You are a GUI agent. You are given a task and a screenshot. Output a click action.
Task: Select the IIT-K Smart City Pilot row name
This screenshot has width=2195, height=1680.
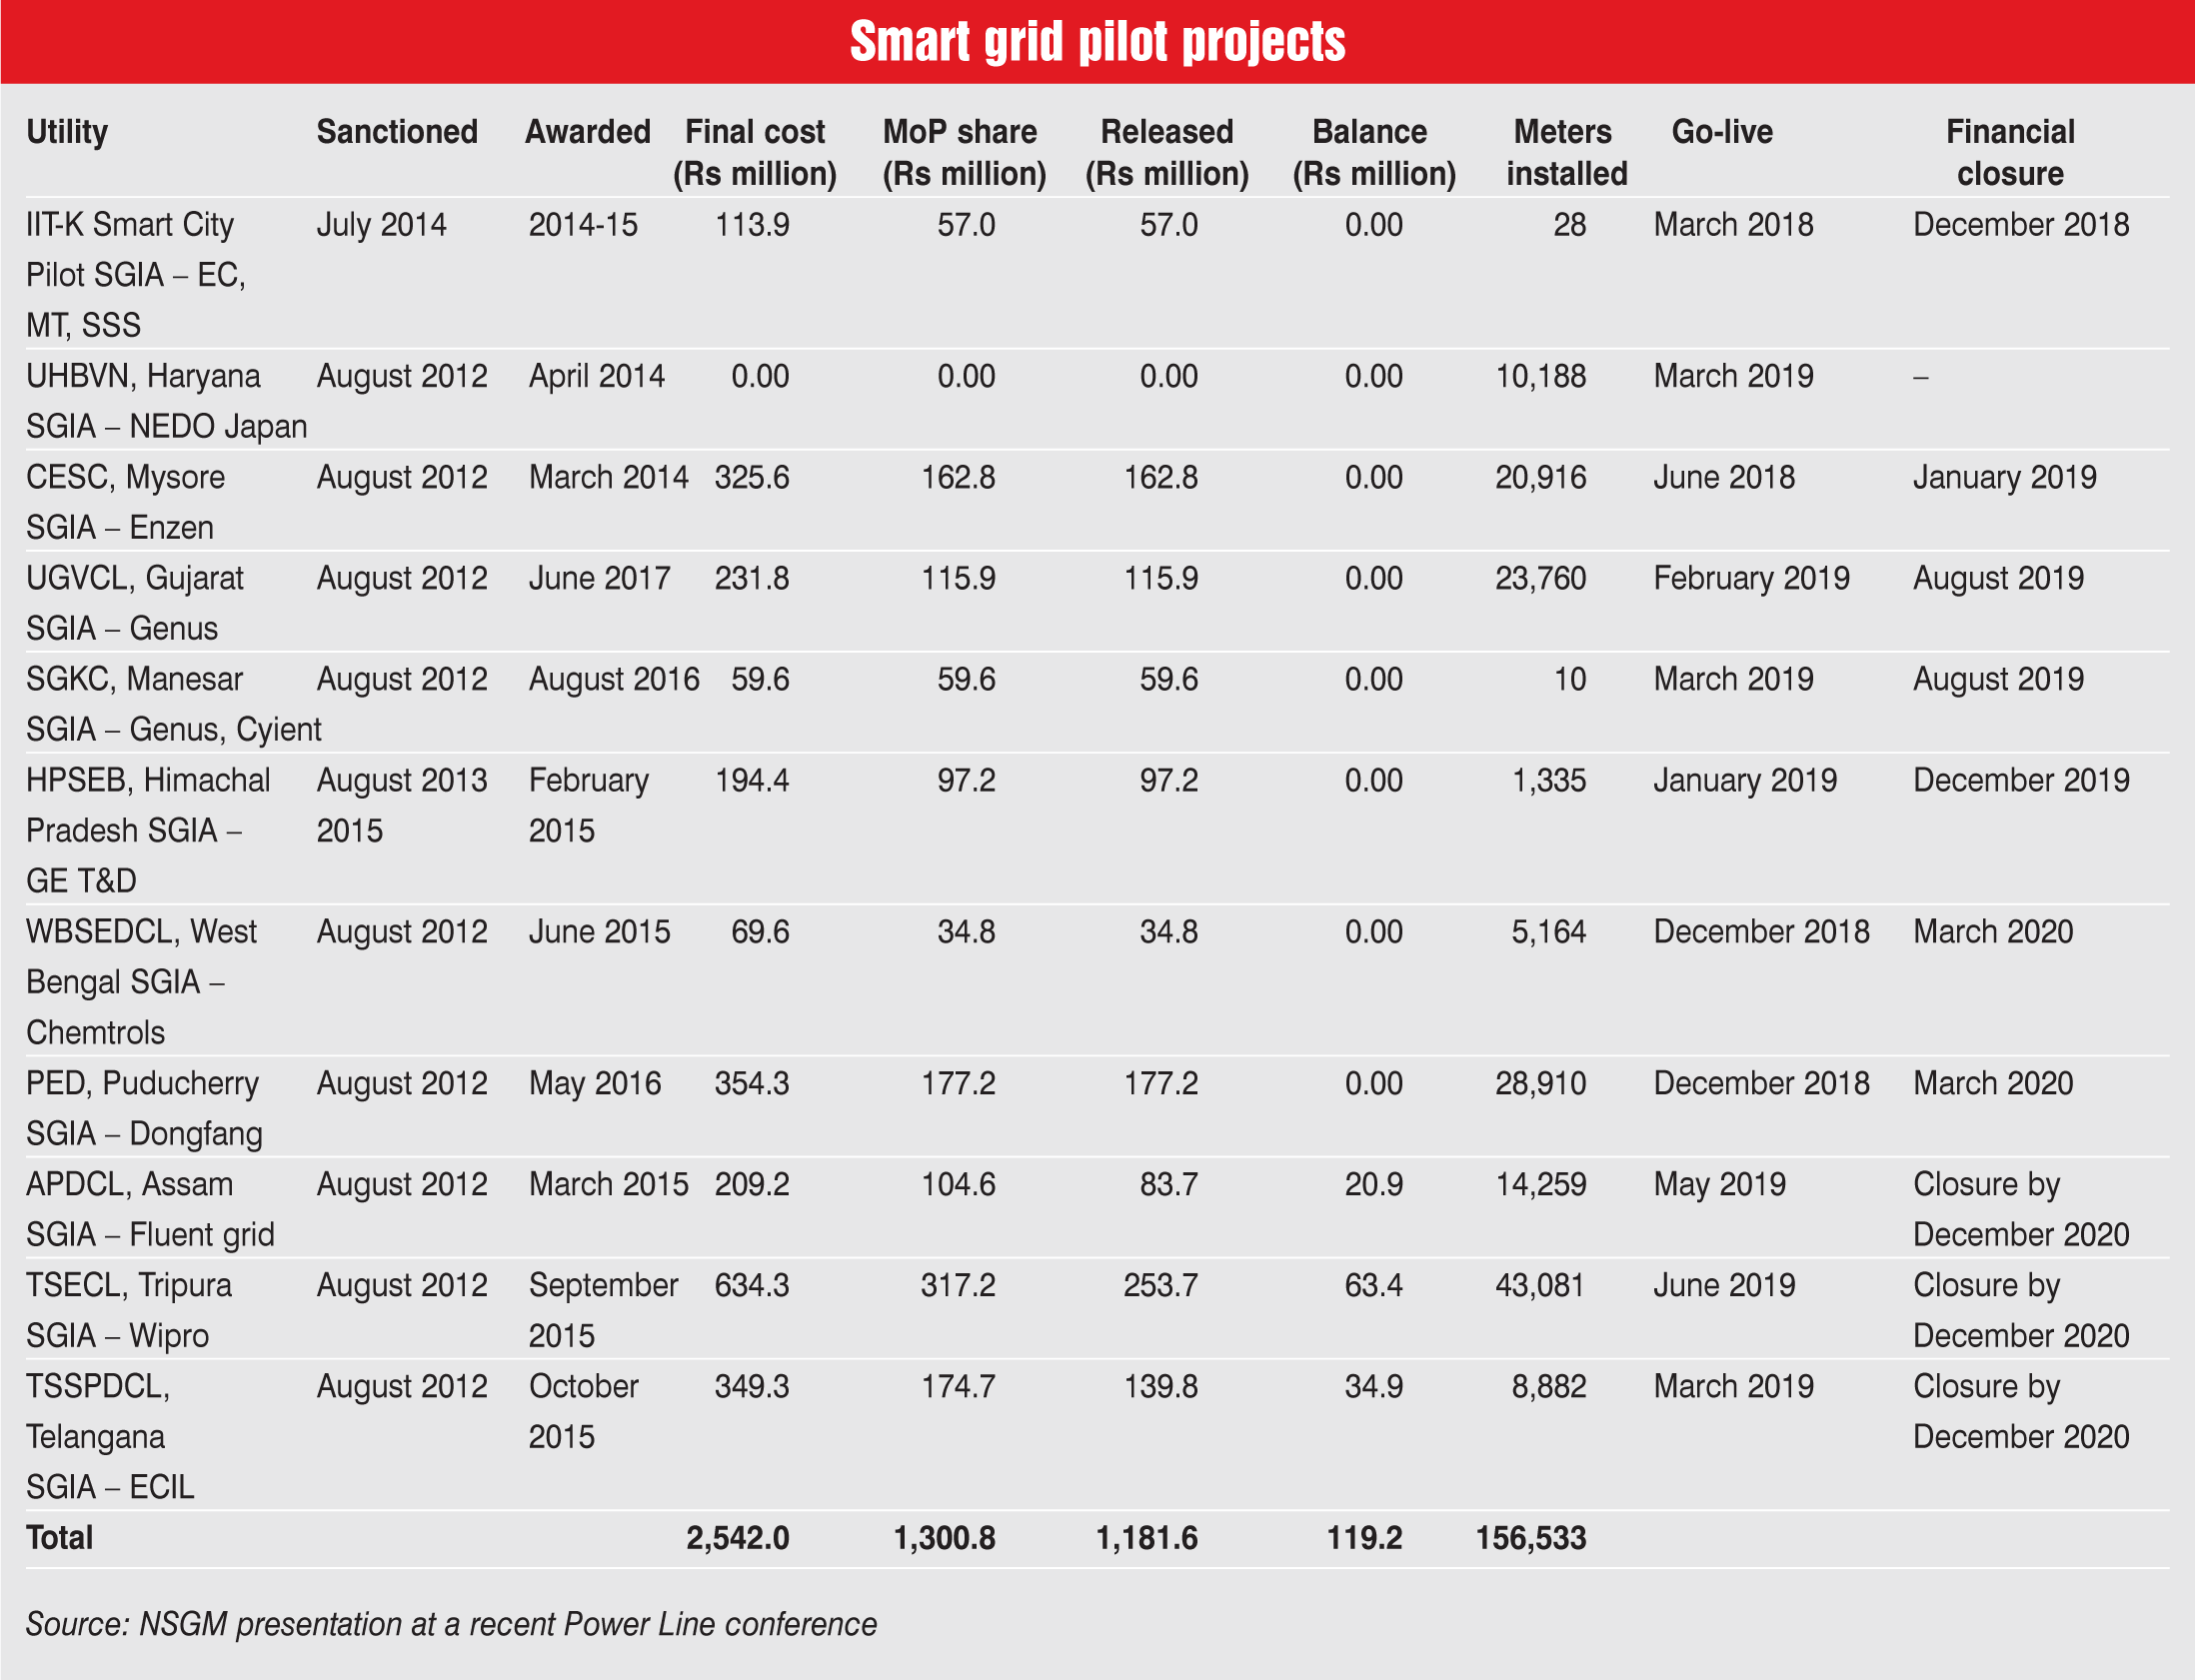click(x=136, y=274)
